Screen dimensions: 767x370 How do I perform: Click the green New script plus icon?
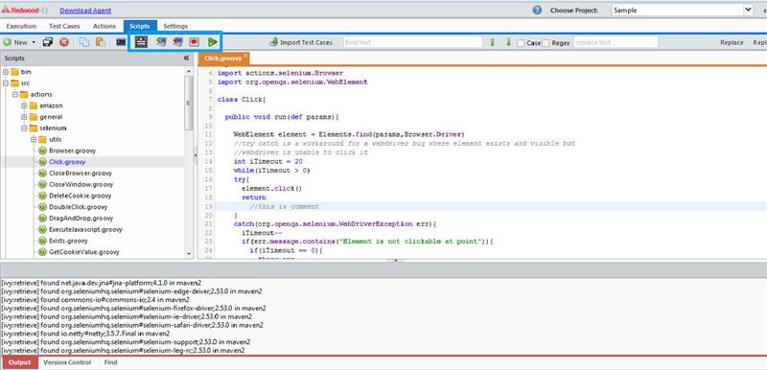coord(8,43)
